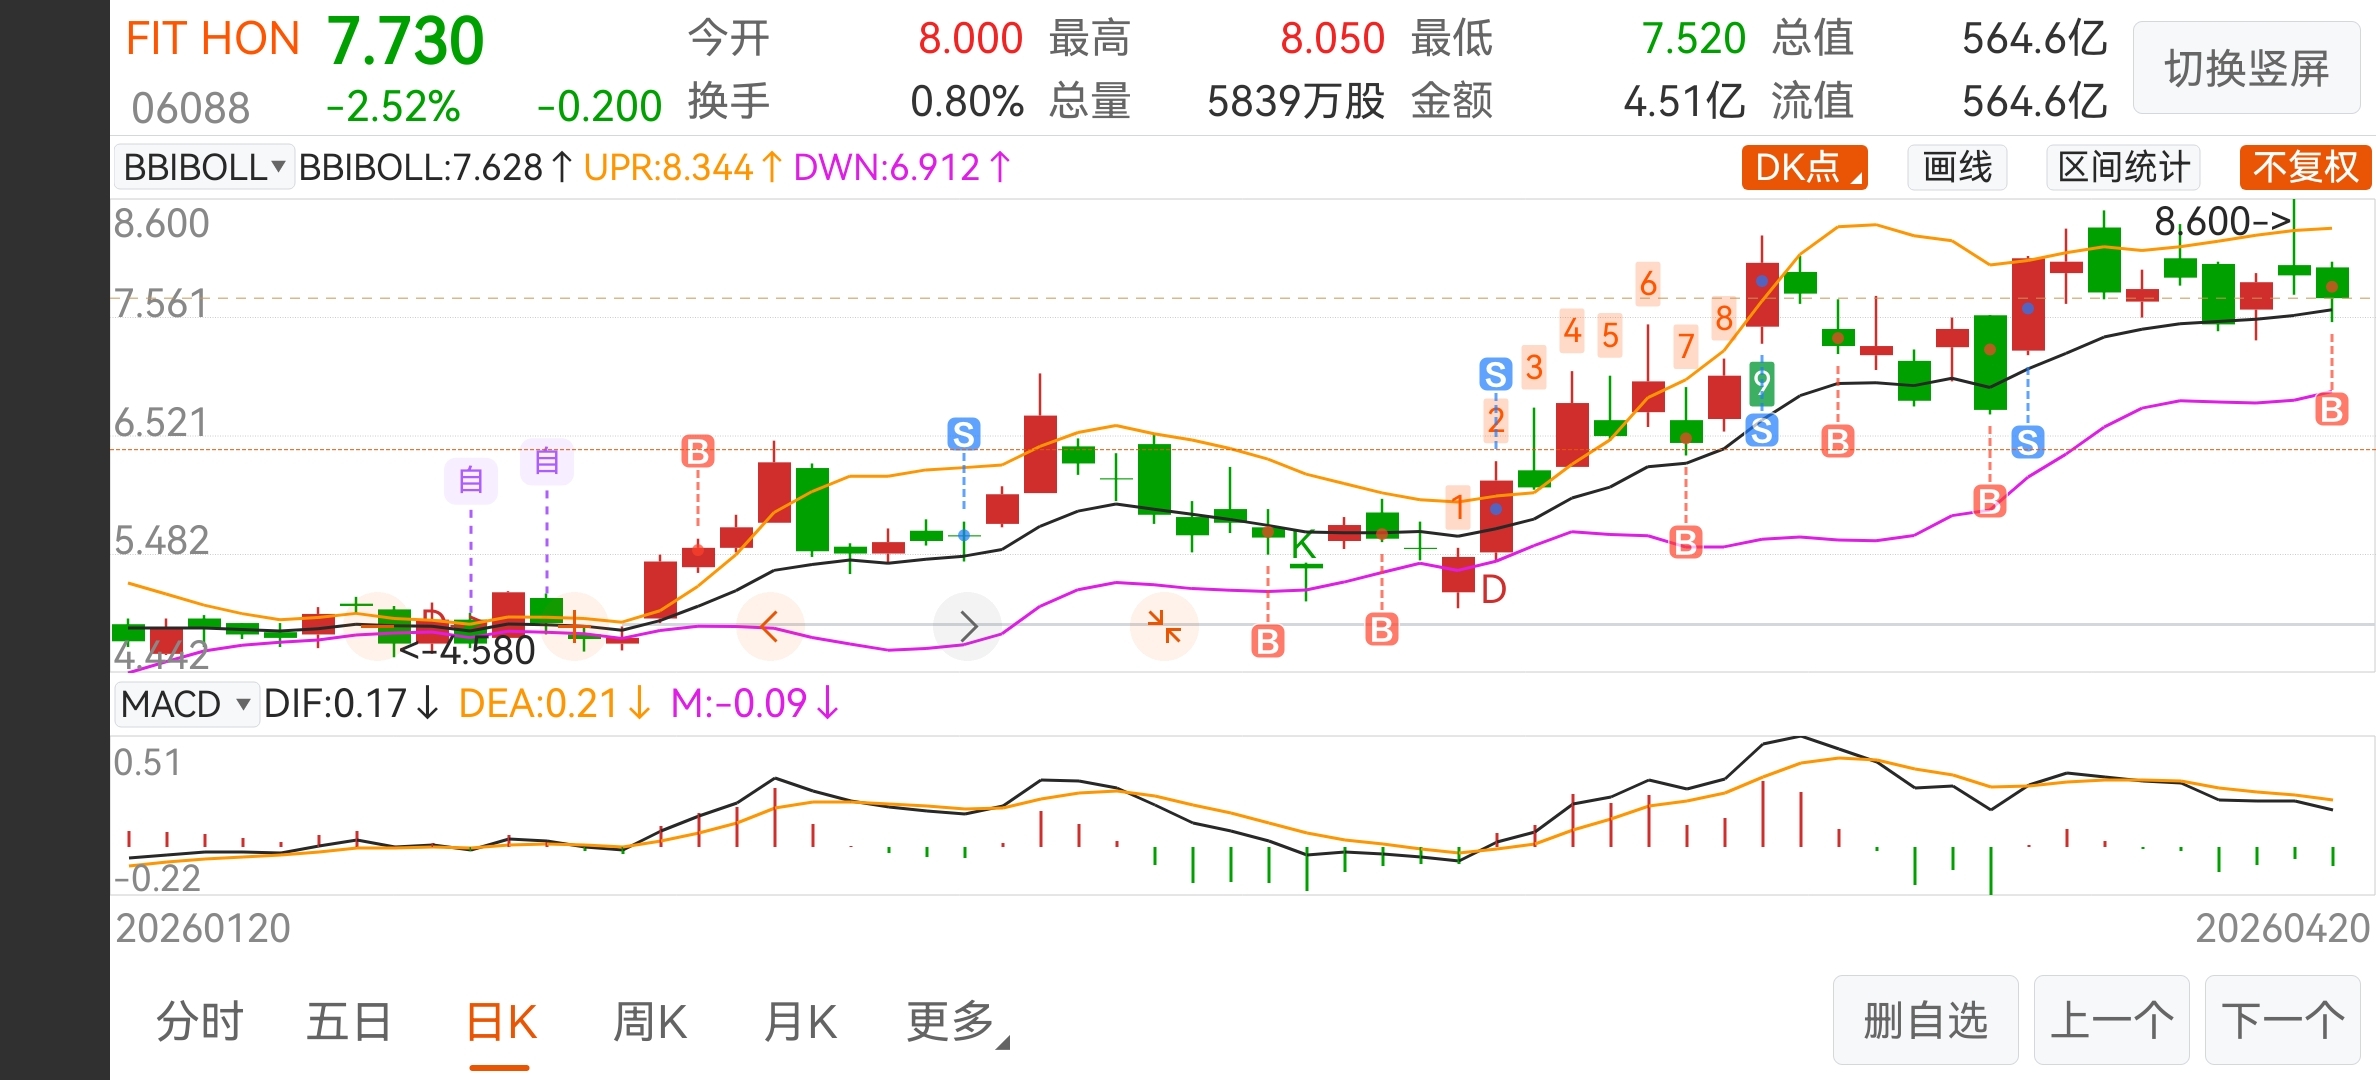Viewport: 2376px width, 1080px height.
Task: Open the MACD indicator dropdown
Action: pyautogui.click(x=185, y=704)
